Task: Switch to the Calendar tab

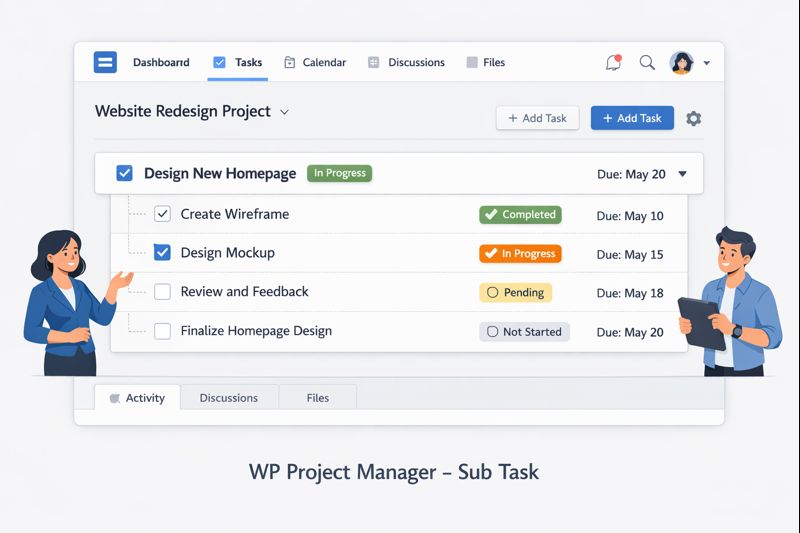Action: click(x=324, y=62)
